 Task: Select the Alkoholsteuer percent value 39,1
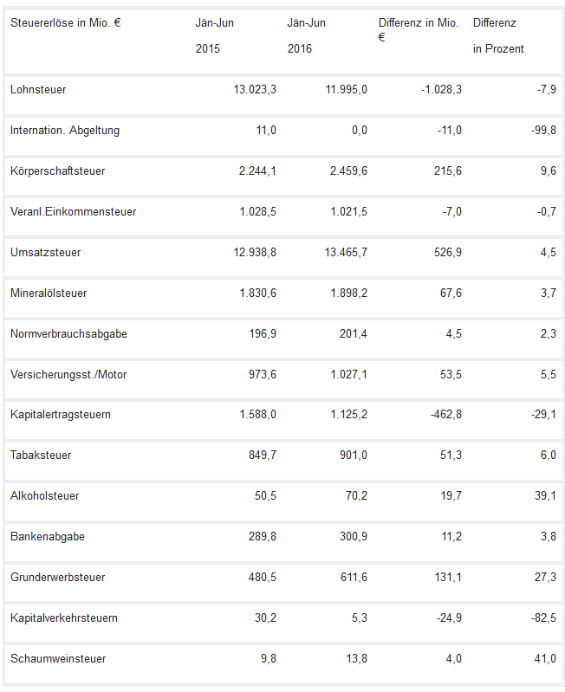pos(545,496)
